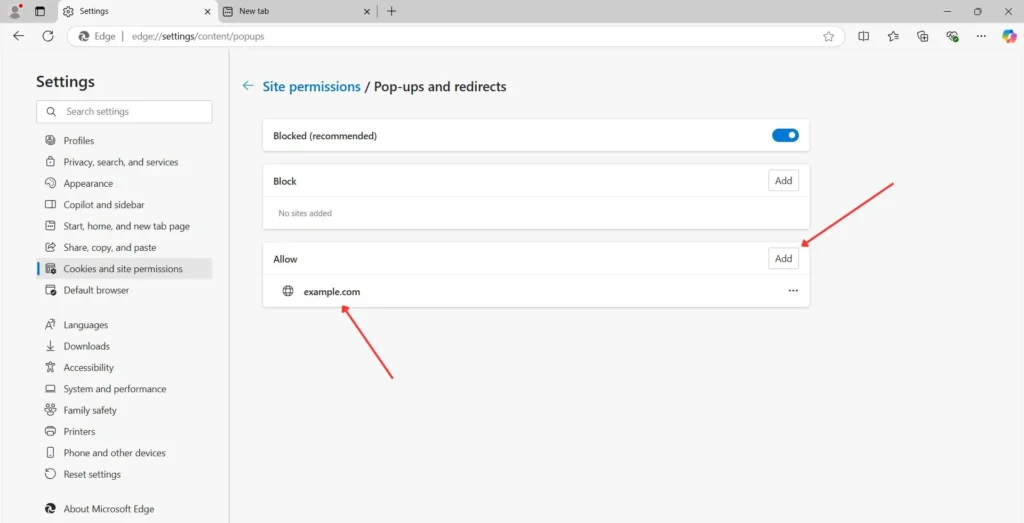This screenshot has height=523, width=1024.
Task: Open tab actions menu icon
Action: click(x=40, y=11)
